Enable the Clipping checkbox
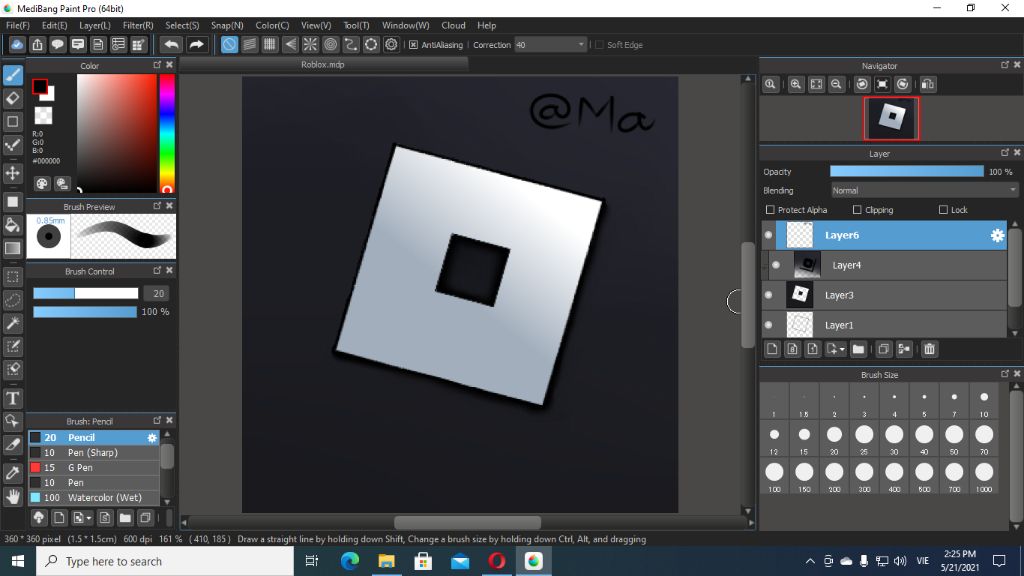 857,209
